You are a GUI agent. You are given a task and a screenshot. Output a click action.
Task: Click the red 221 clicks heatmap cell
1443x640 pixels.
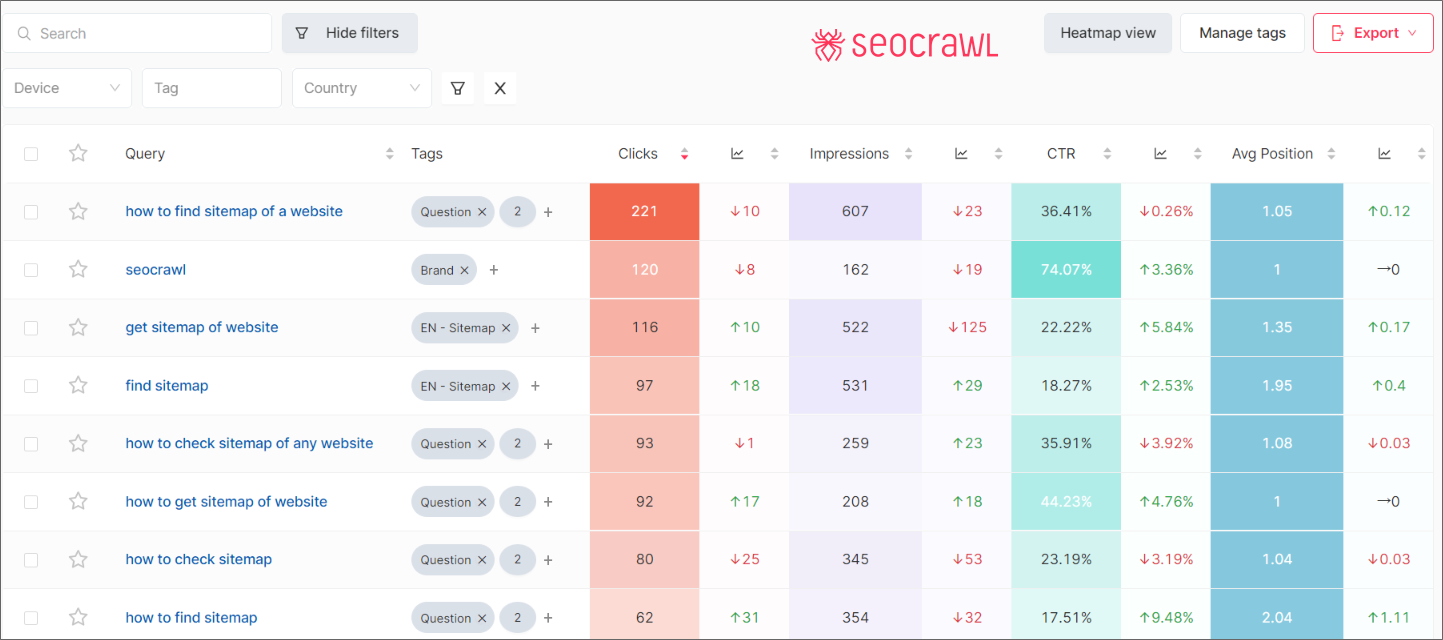[x=644, y=211]
